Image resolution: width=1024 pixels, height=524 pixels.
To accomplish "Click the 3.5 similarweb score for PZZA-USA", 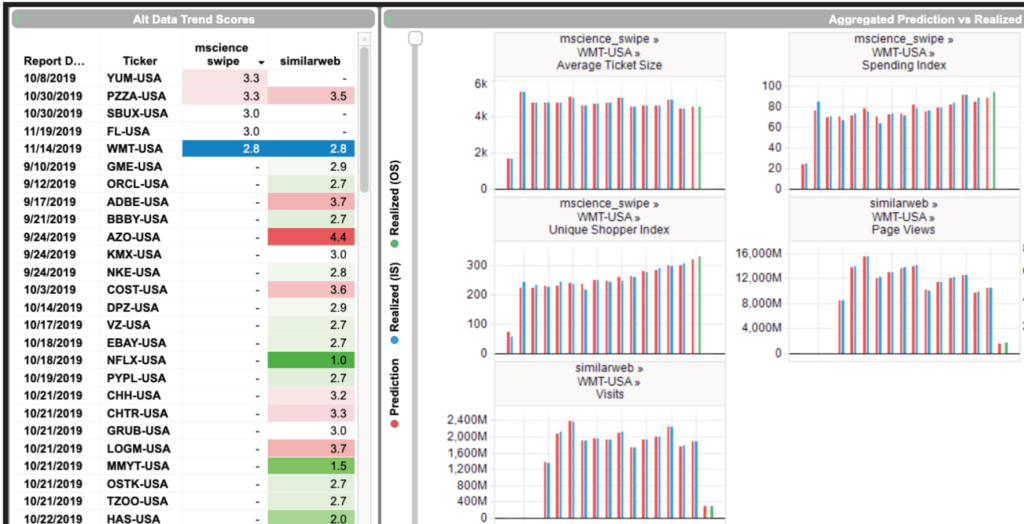I will 312,96.
